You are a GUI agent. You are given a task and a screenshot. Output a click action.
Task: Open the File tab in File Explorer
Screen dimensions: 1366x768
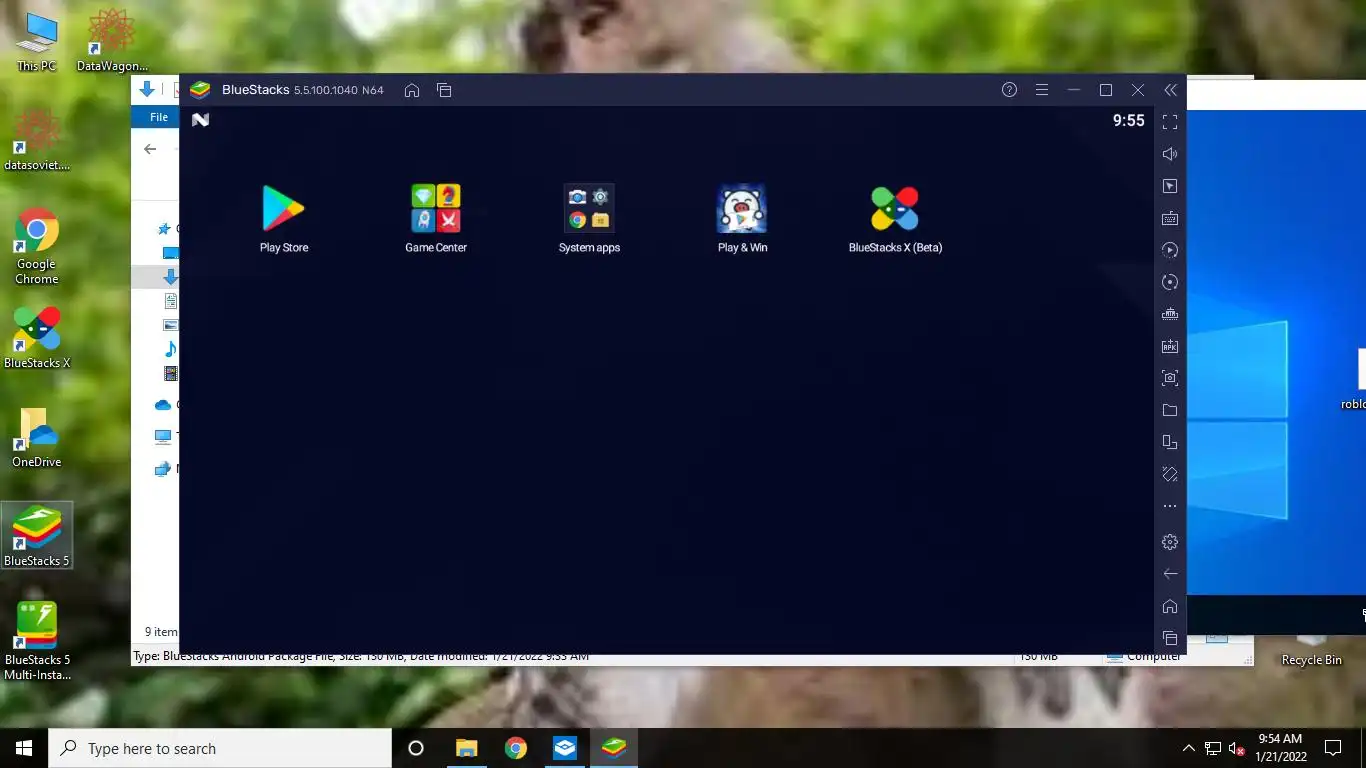coord(158,117)
